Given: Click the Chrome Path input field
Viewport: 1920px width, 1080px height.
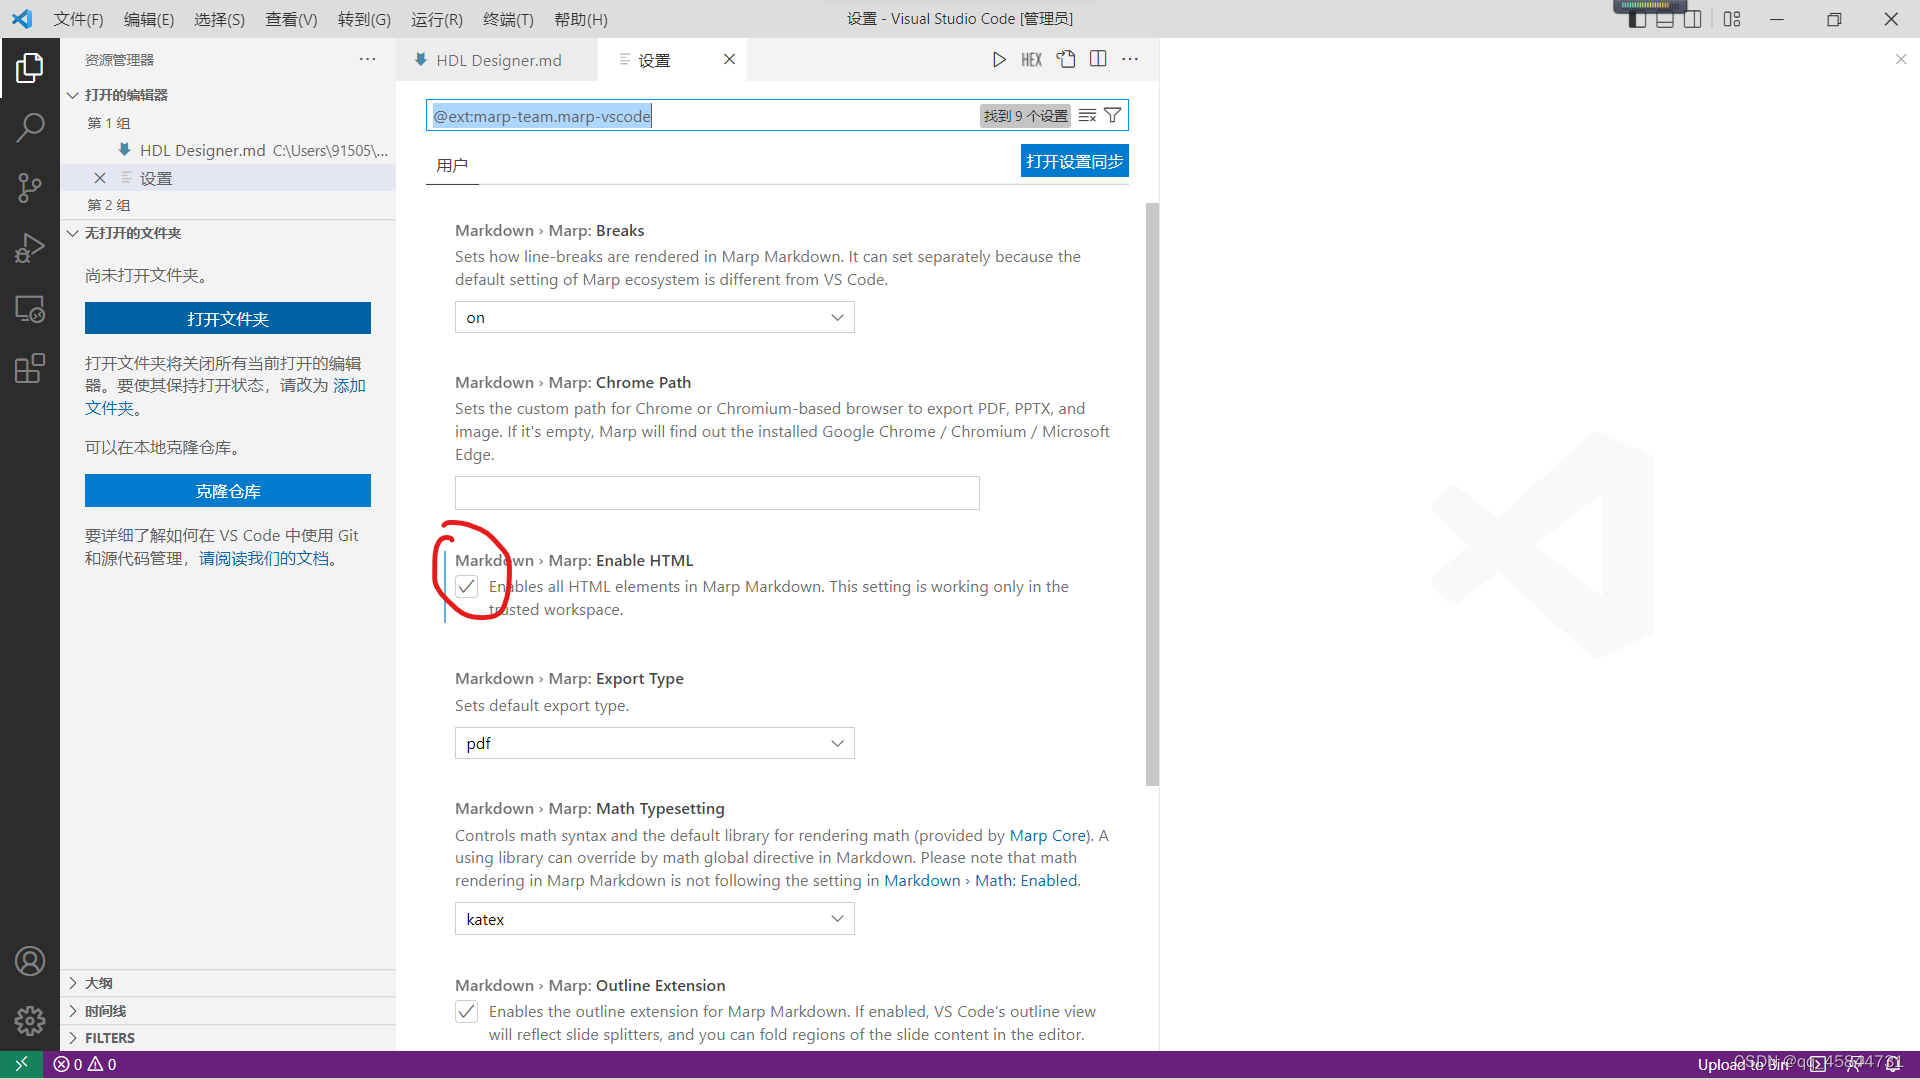Looking at the screenshot, I should point(717,493).
